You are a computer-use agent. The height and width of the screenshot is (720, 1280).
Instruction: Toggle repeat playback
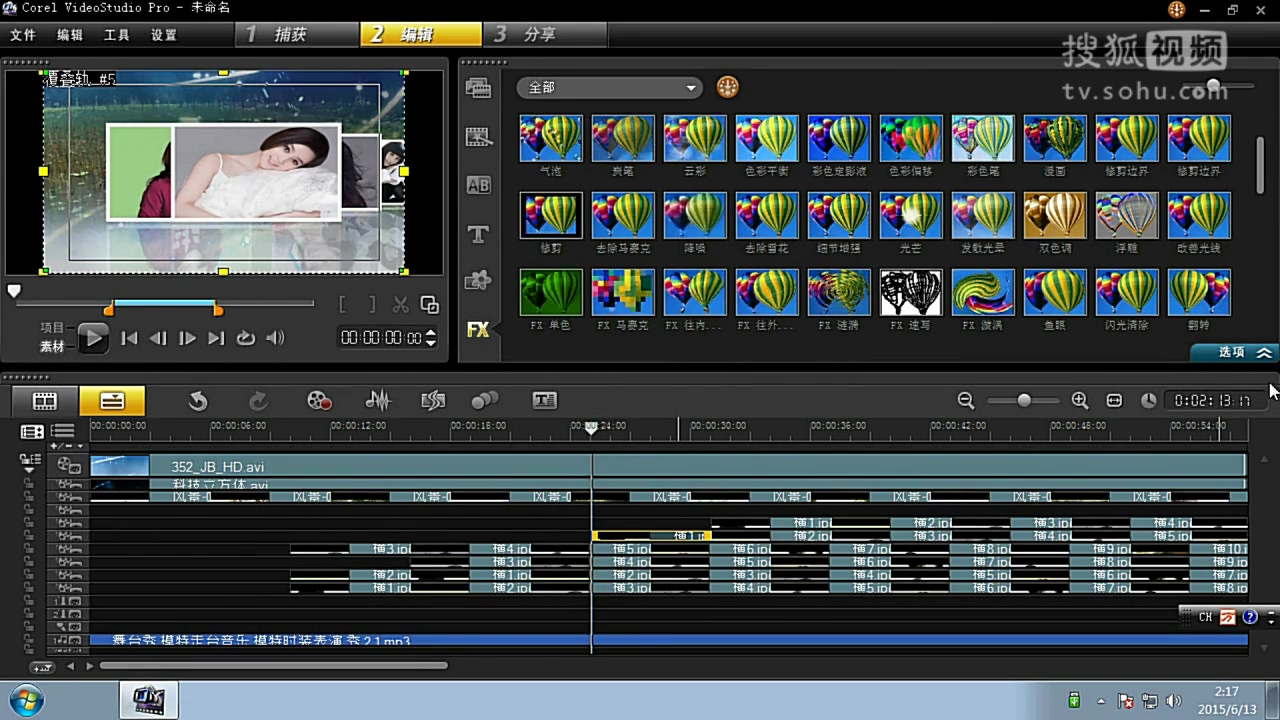coord(245,338)
